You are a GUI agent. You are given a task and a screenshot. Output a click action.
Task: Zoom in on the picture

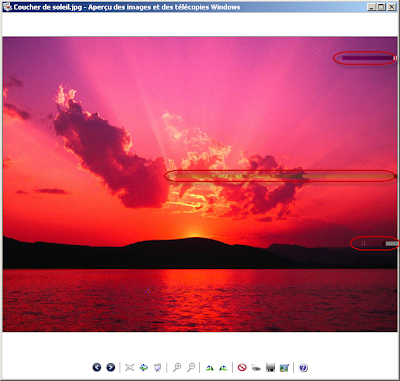point(177,367)
